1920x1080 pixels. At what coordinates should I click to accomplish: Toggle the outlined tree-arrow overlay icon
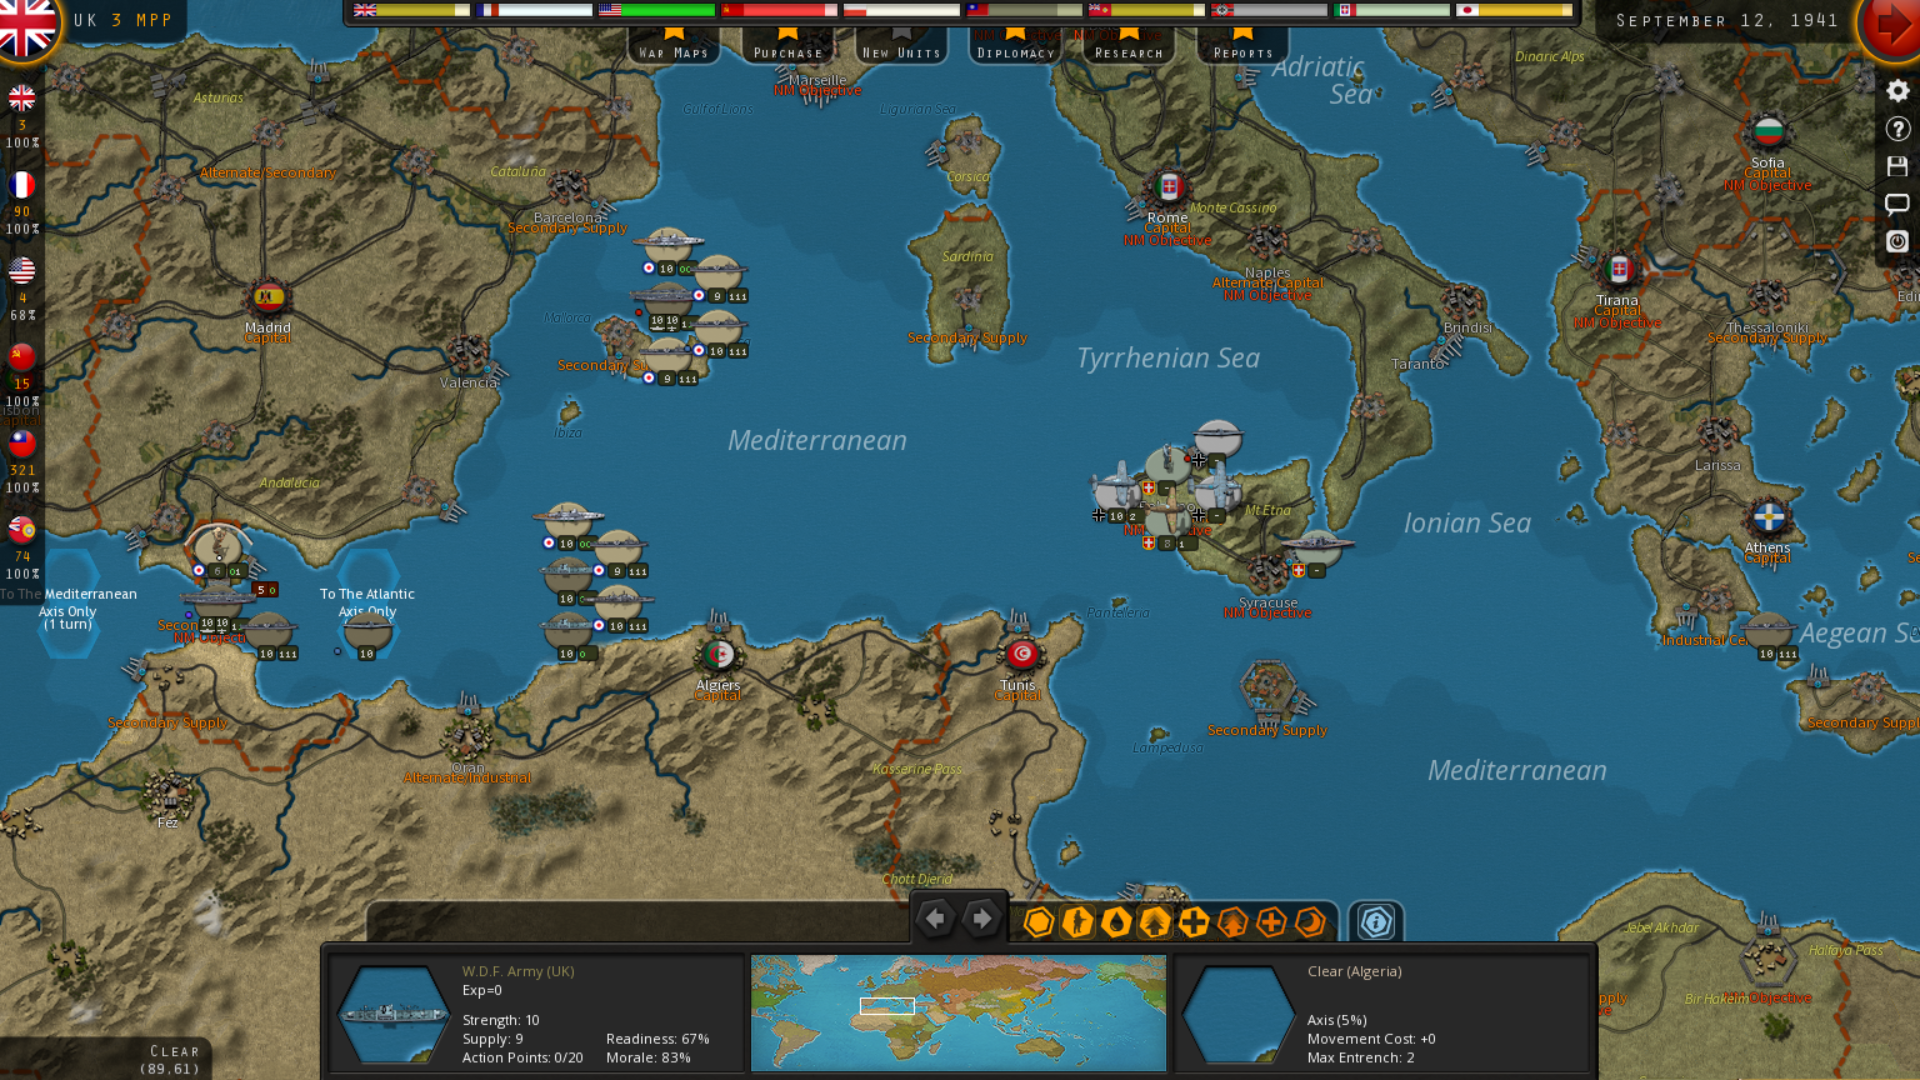tap(1233, 922)
